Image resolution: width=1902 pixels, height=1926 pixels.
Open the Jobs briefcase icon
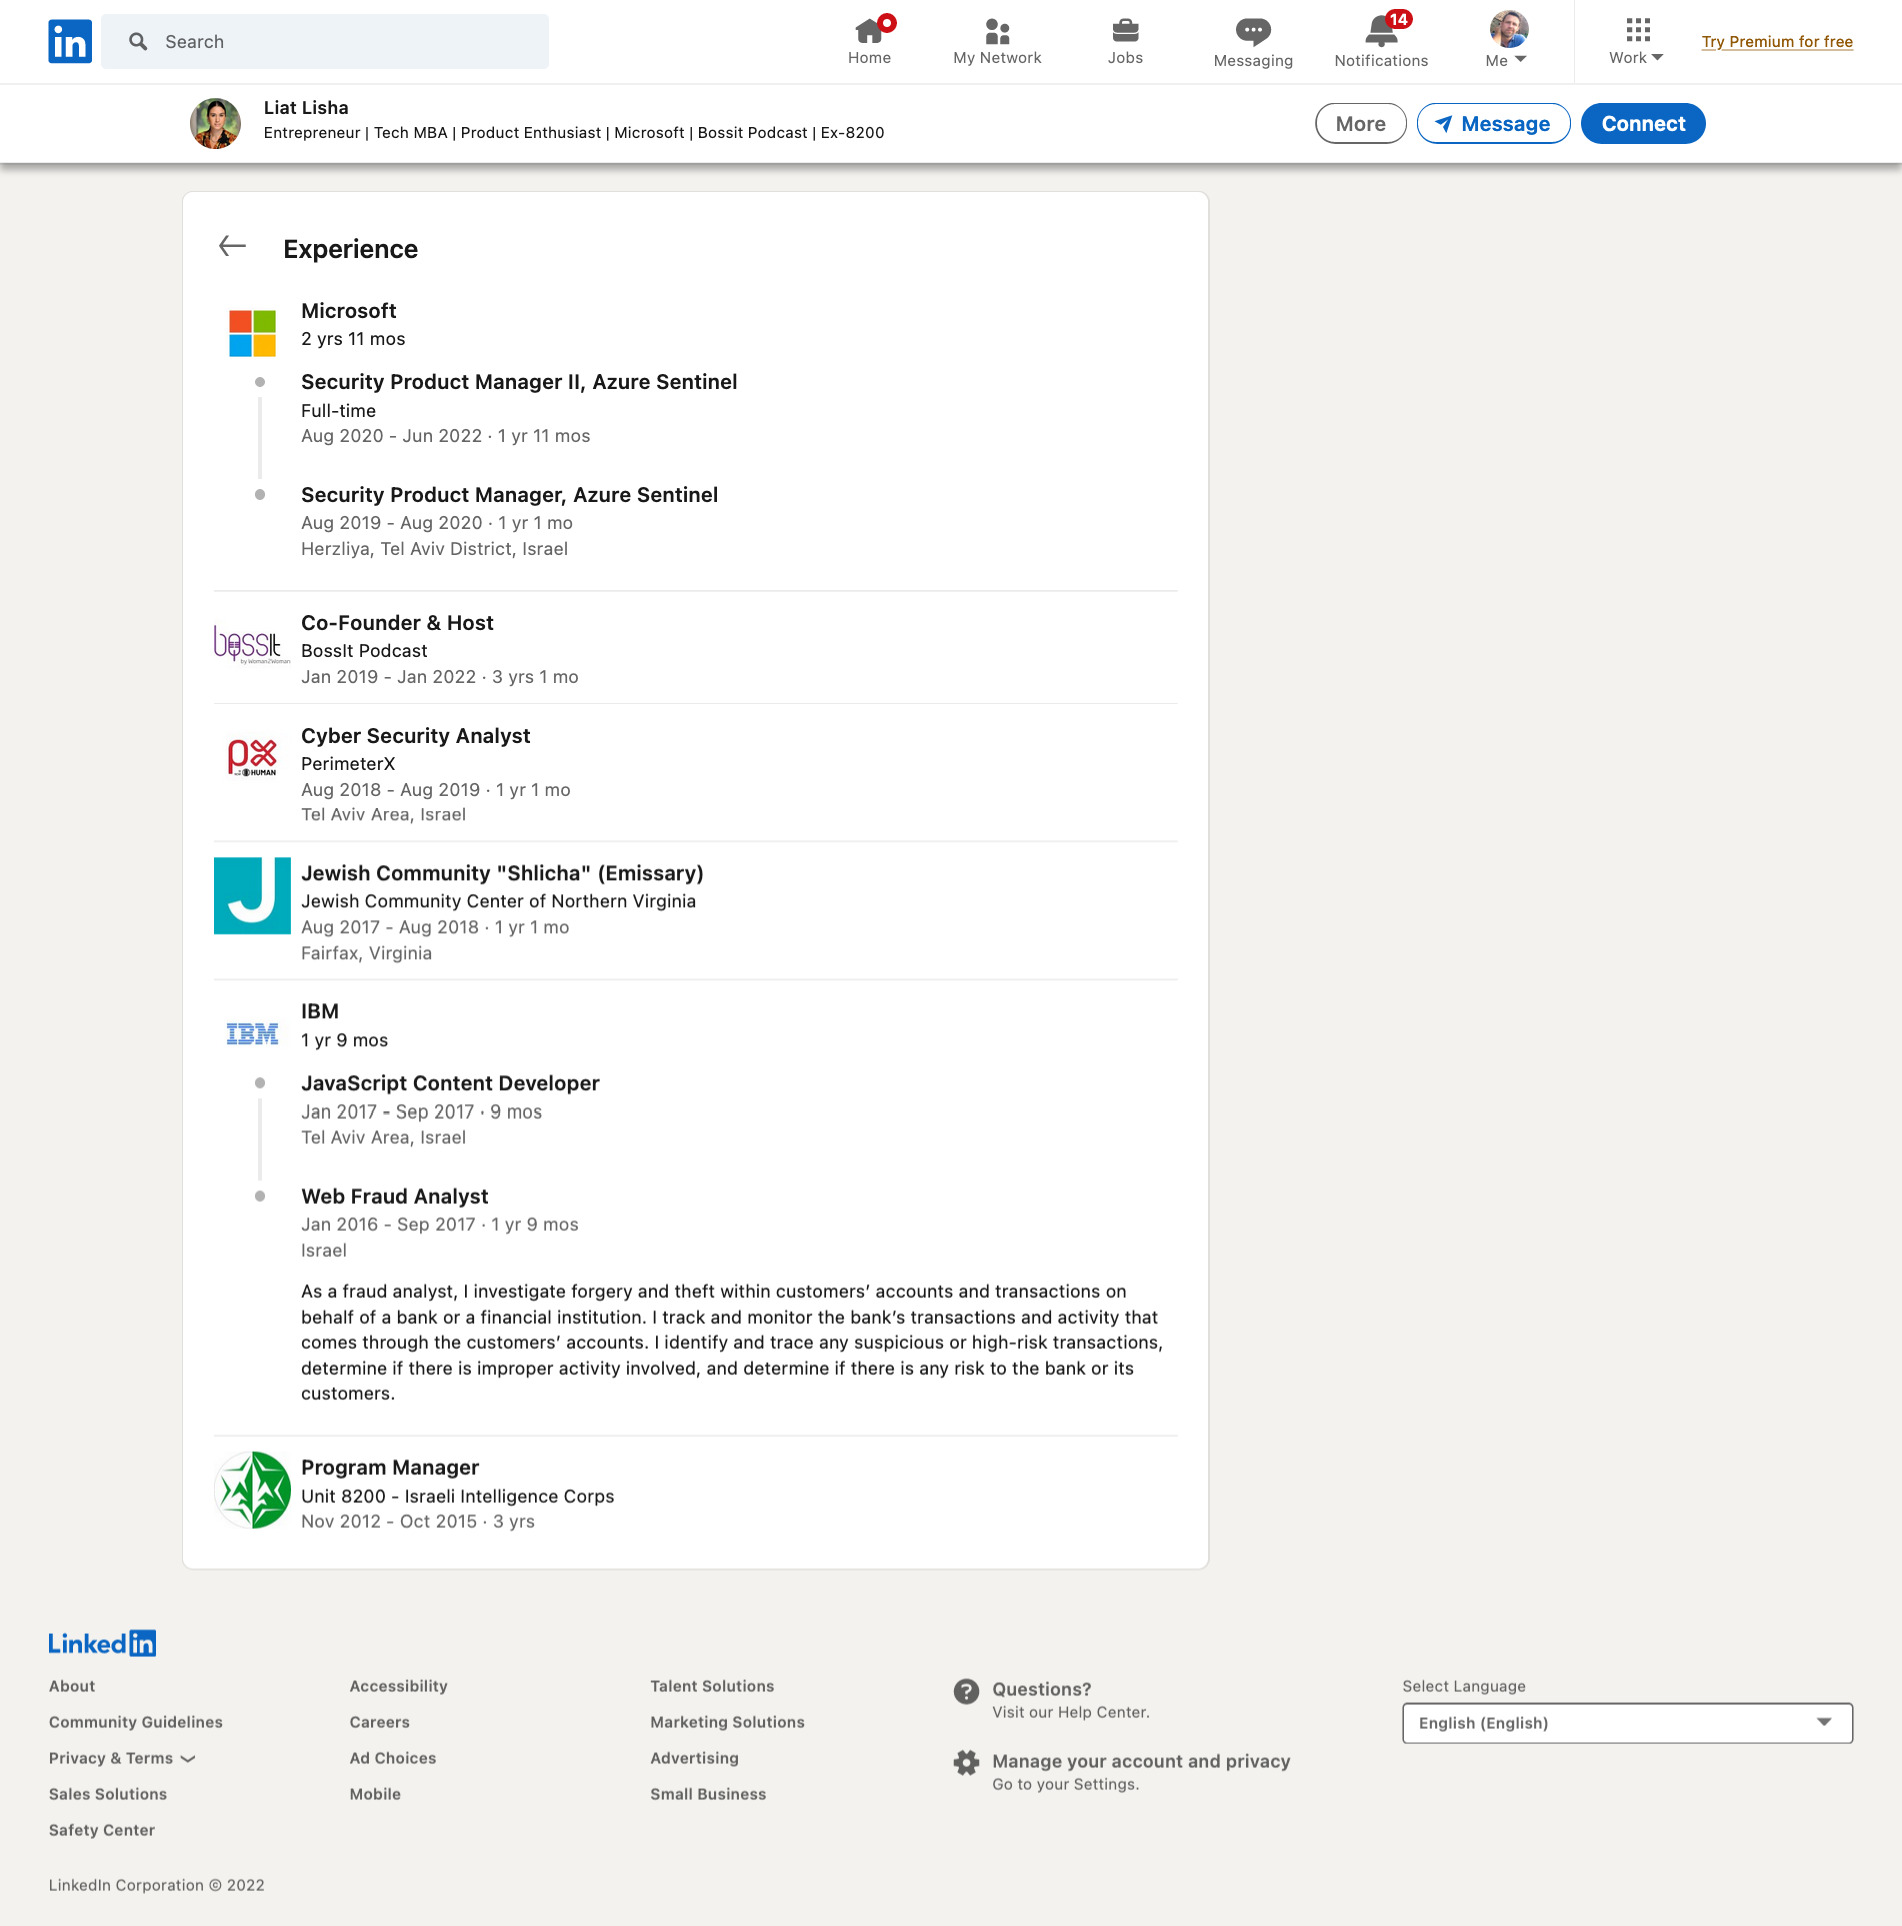[x=1125, y=32]
